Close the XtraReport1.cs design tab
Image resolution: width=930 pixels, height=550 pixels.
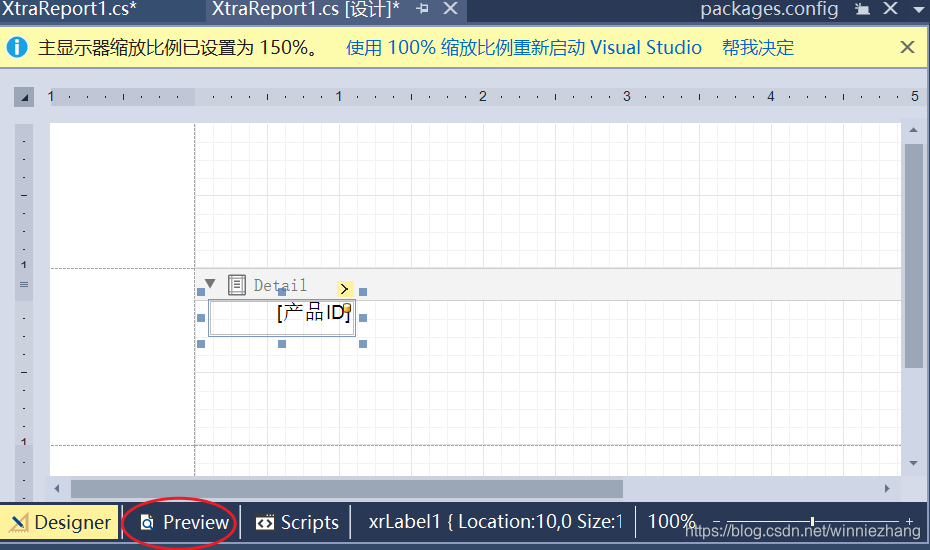pos(451,8)
